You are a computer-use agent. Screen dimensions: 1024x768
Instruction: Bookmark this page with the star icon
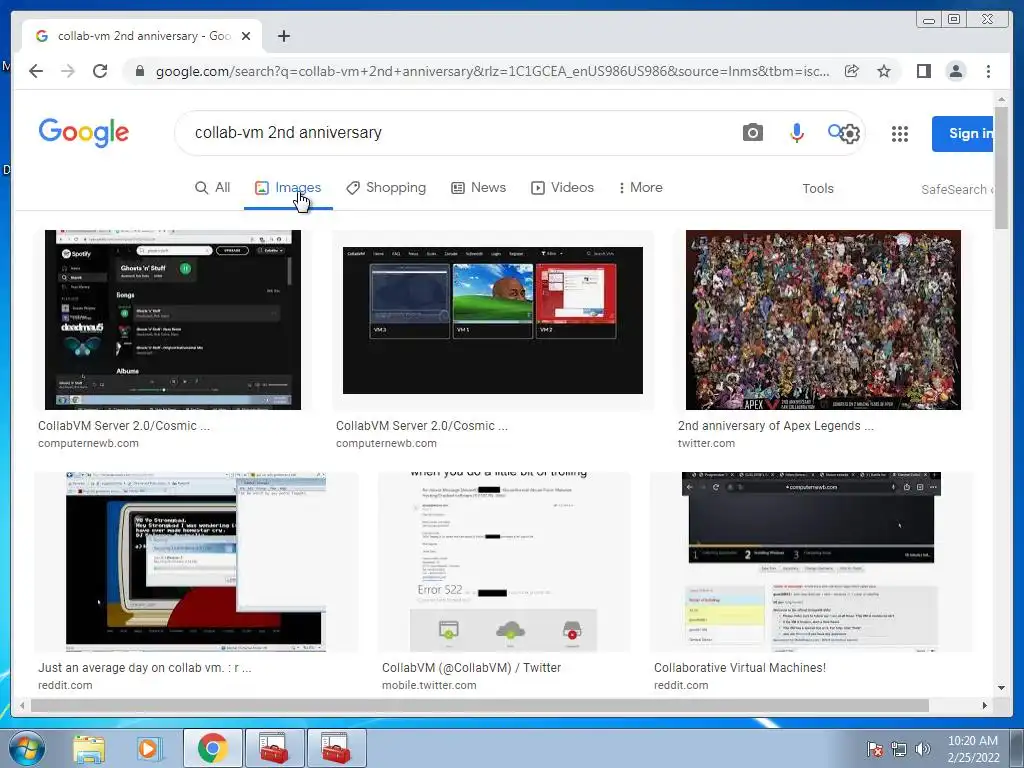coord(884,71)
